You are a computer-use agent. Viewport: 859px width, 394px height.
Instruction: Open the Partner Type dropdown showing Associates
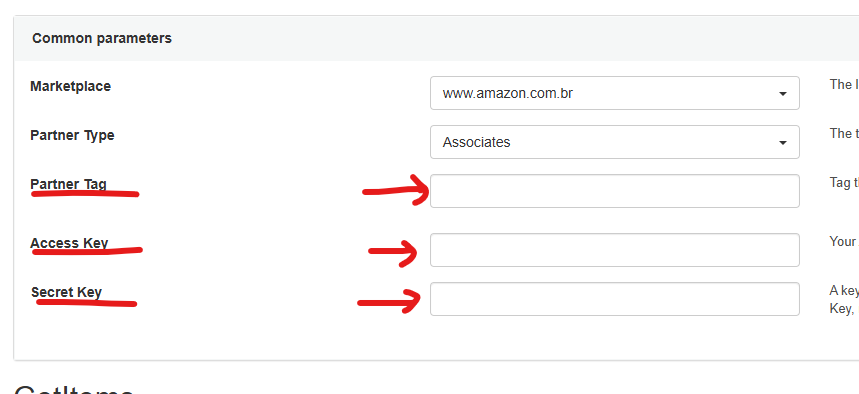(615, 142)
